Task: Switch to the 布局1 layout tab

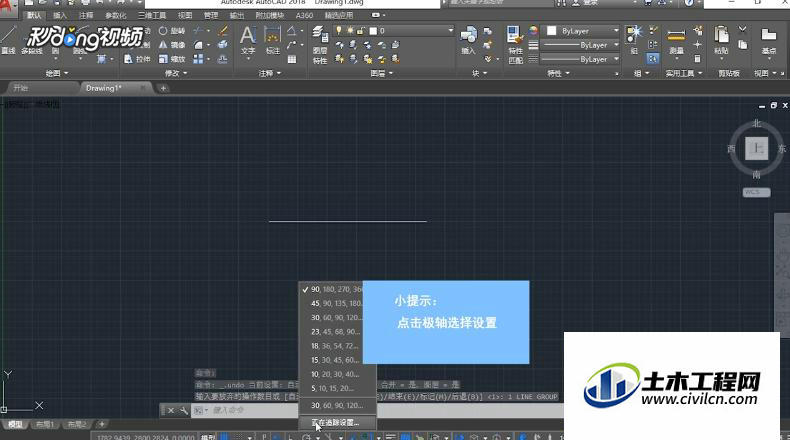Action: (x=45, y=424)
